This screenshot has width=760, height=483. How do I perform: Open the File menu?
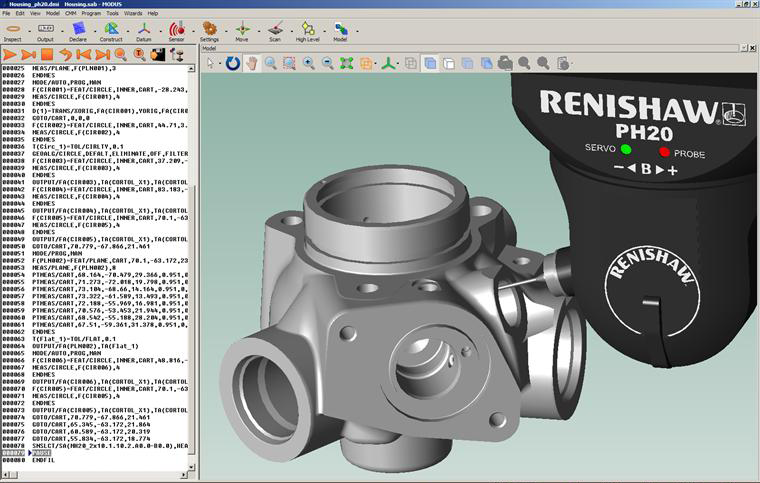point(6,14)
